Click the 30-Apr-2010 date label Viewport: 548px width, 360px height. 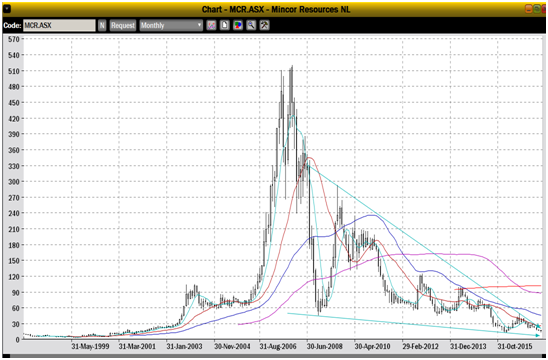coord(372,346)
